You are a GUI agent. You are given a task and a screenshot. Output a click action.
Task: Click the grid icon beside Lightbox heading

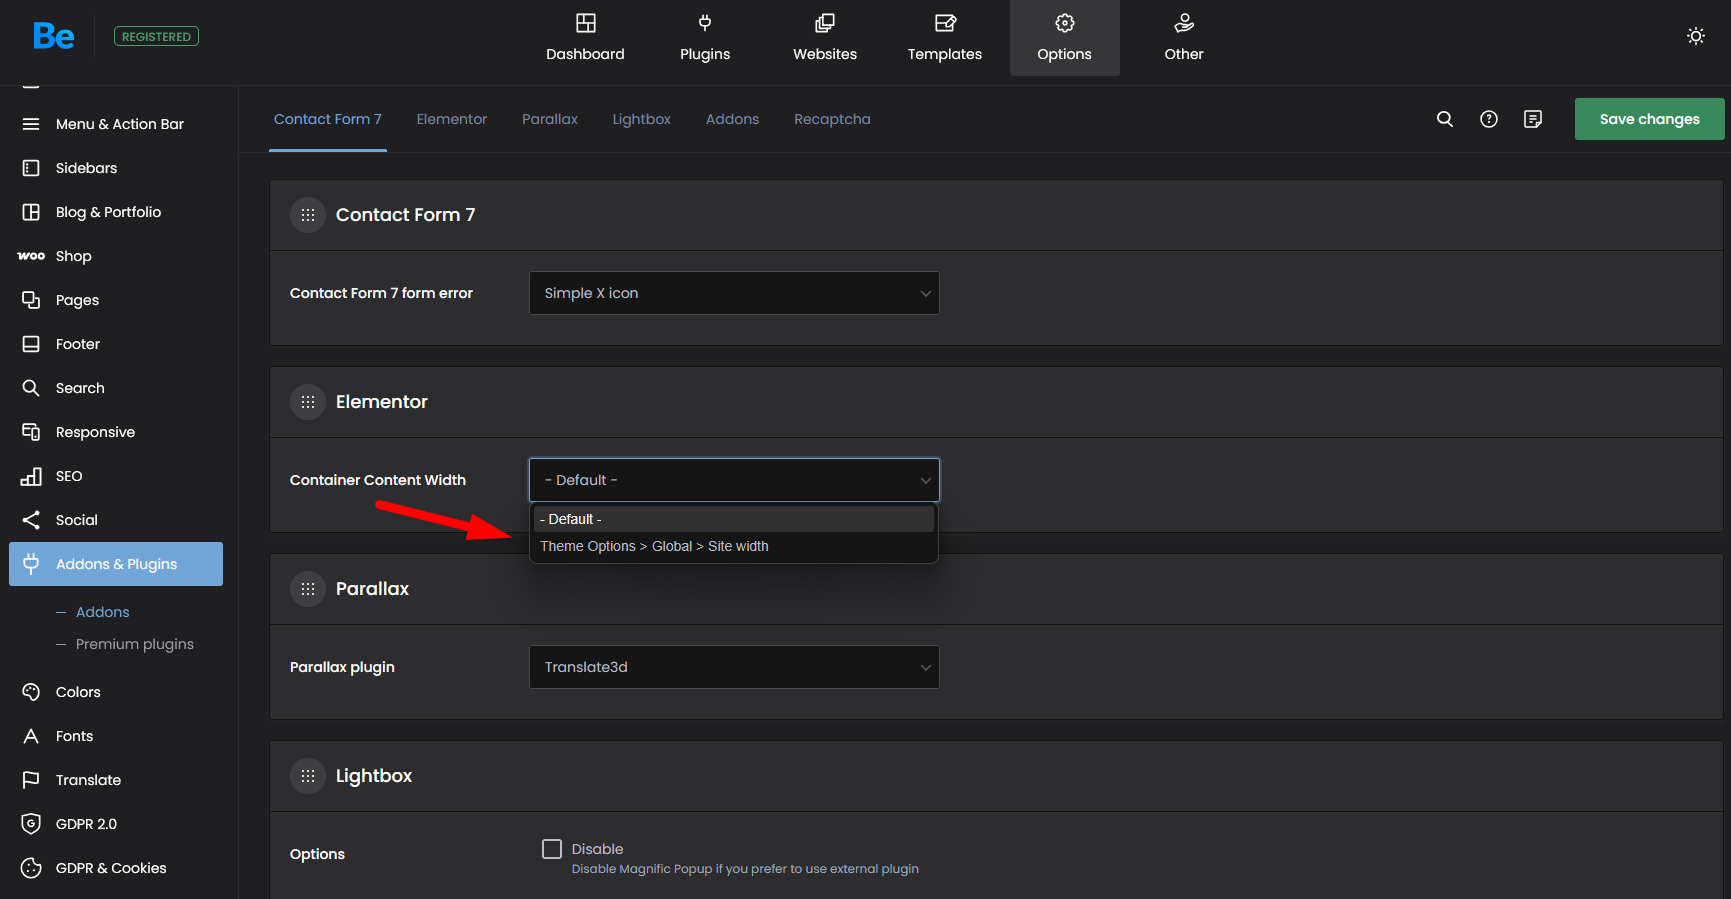(x=308, y=776)
